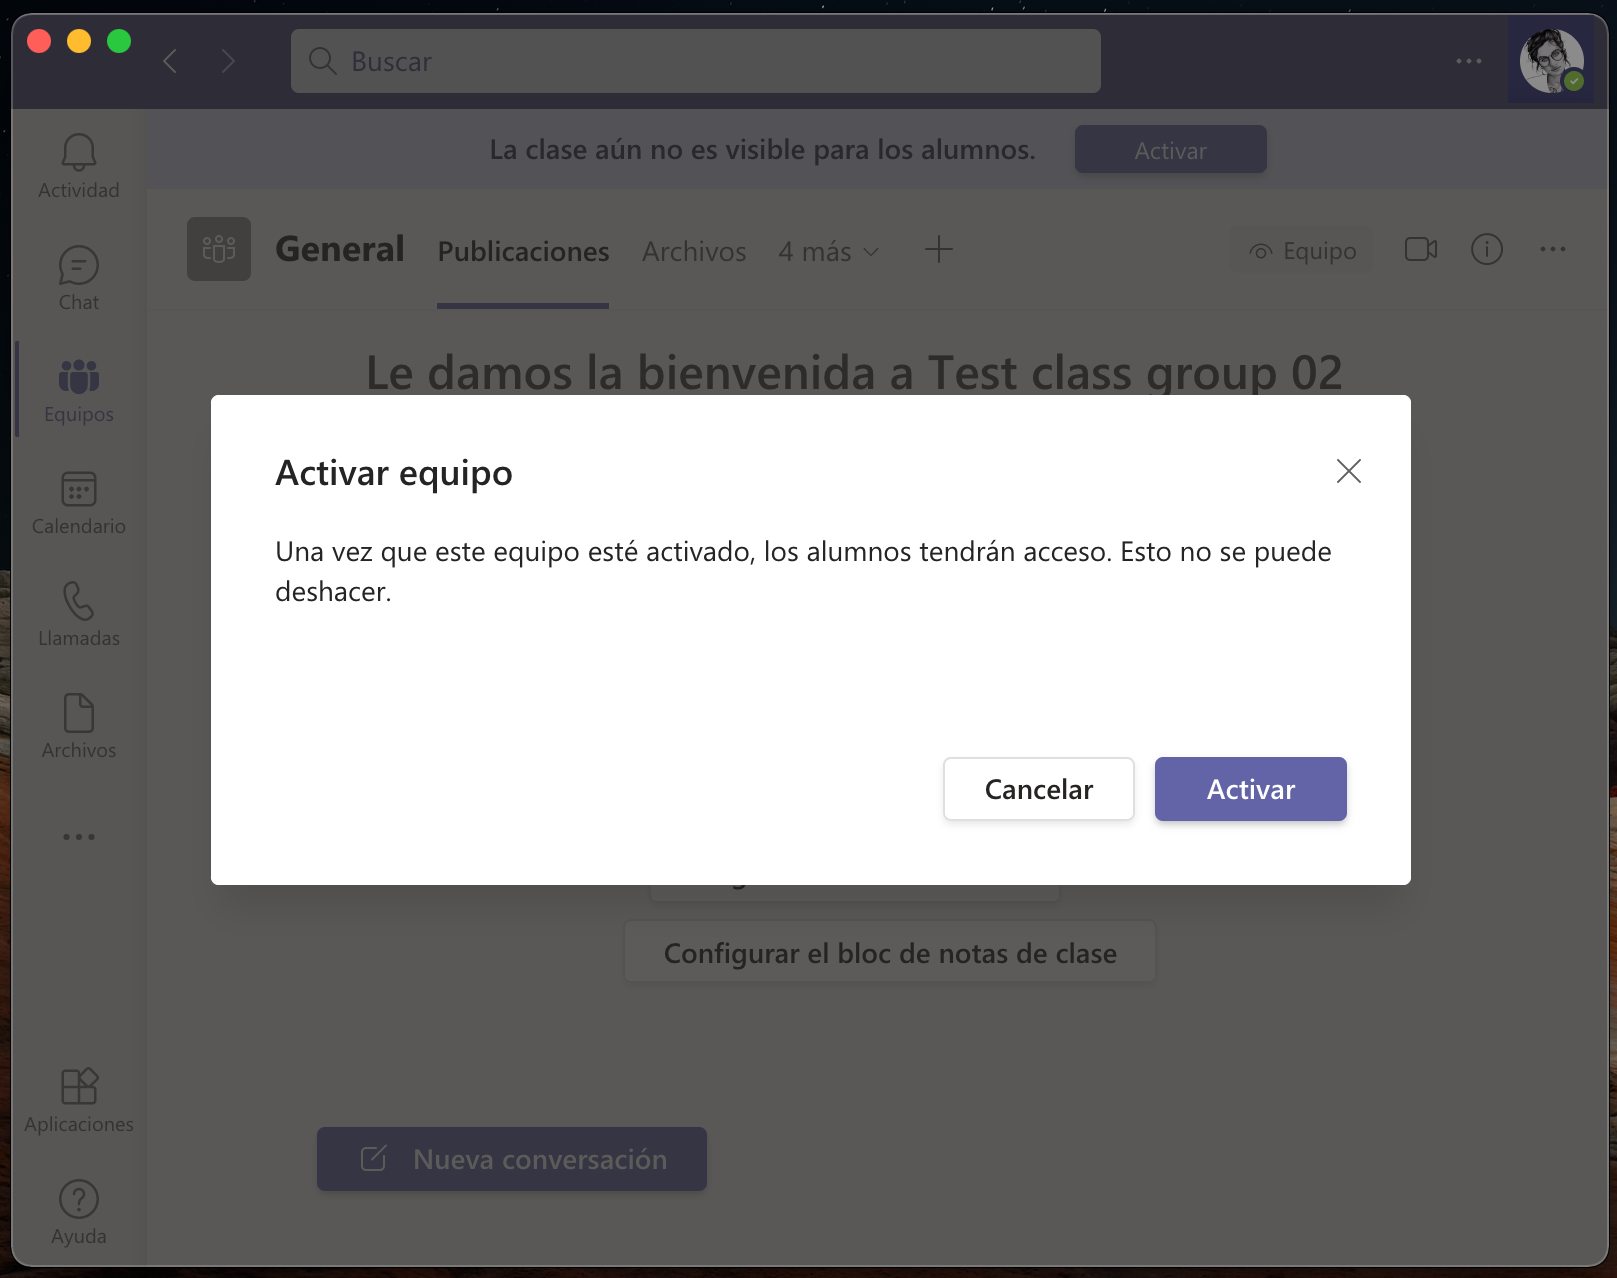Open more apps ellipsis in sidebar

coord(78,837)
